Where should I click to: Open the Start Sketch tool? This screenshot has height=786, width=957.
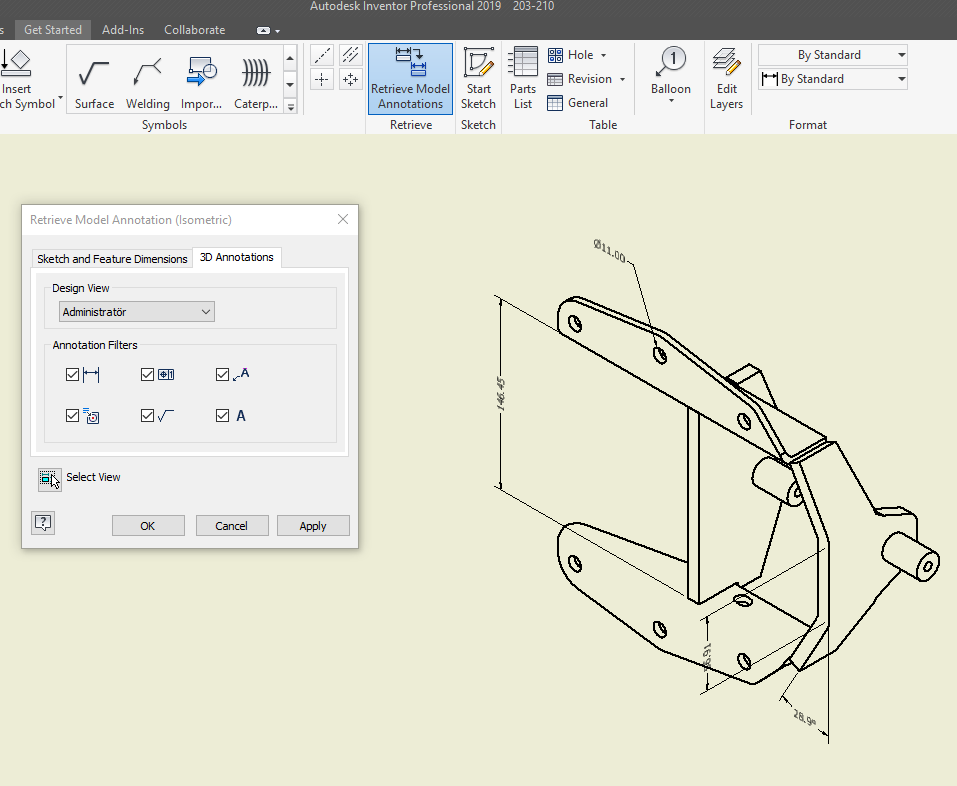pyautogui.click(x=478, y=79)
